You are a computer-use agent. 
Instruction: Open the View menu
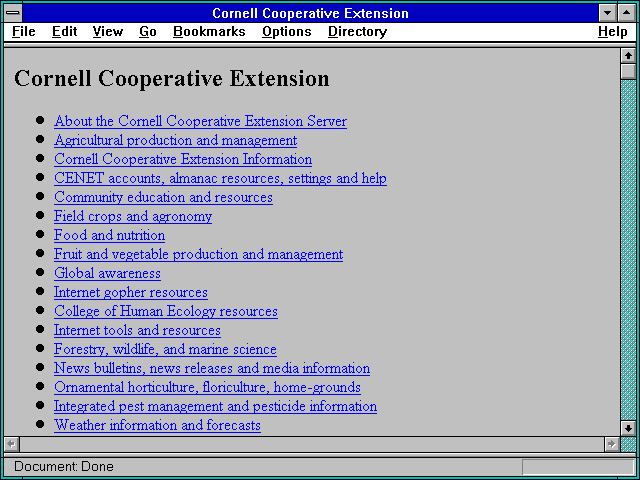pos(108,31)
